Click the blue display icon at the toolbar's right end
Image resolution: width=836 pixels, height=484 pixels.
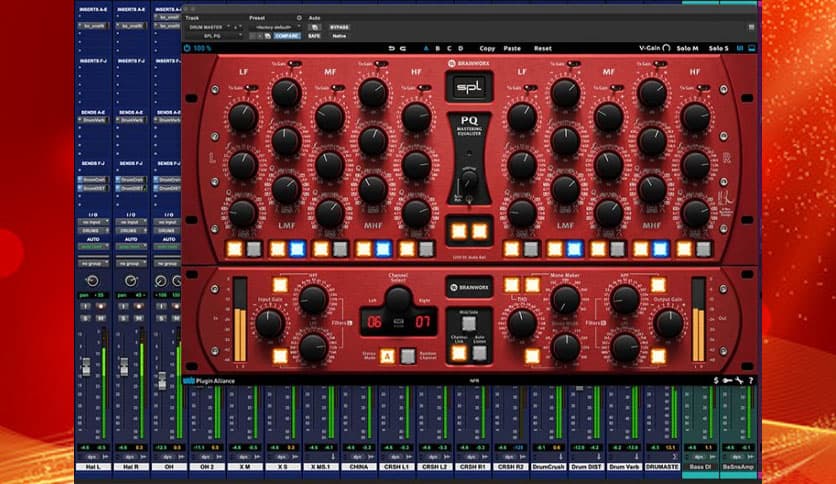point(752,48)
